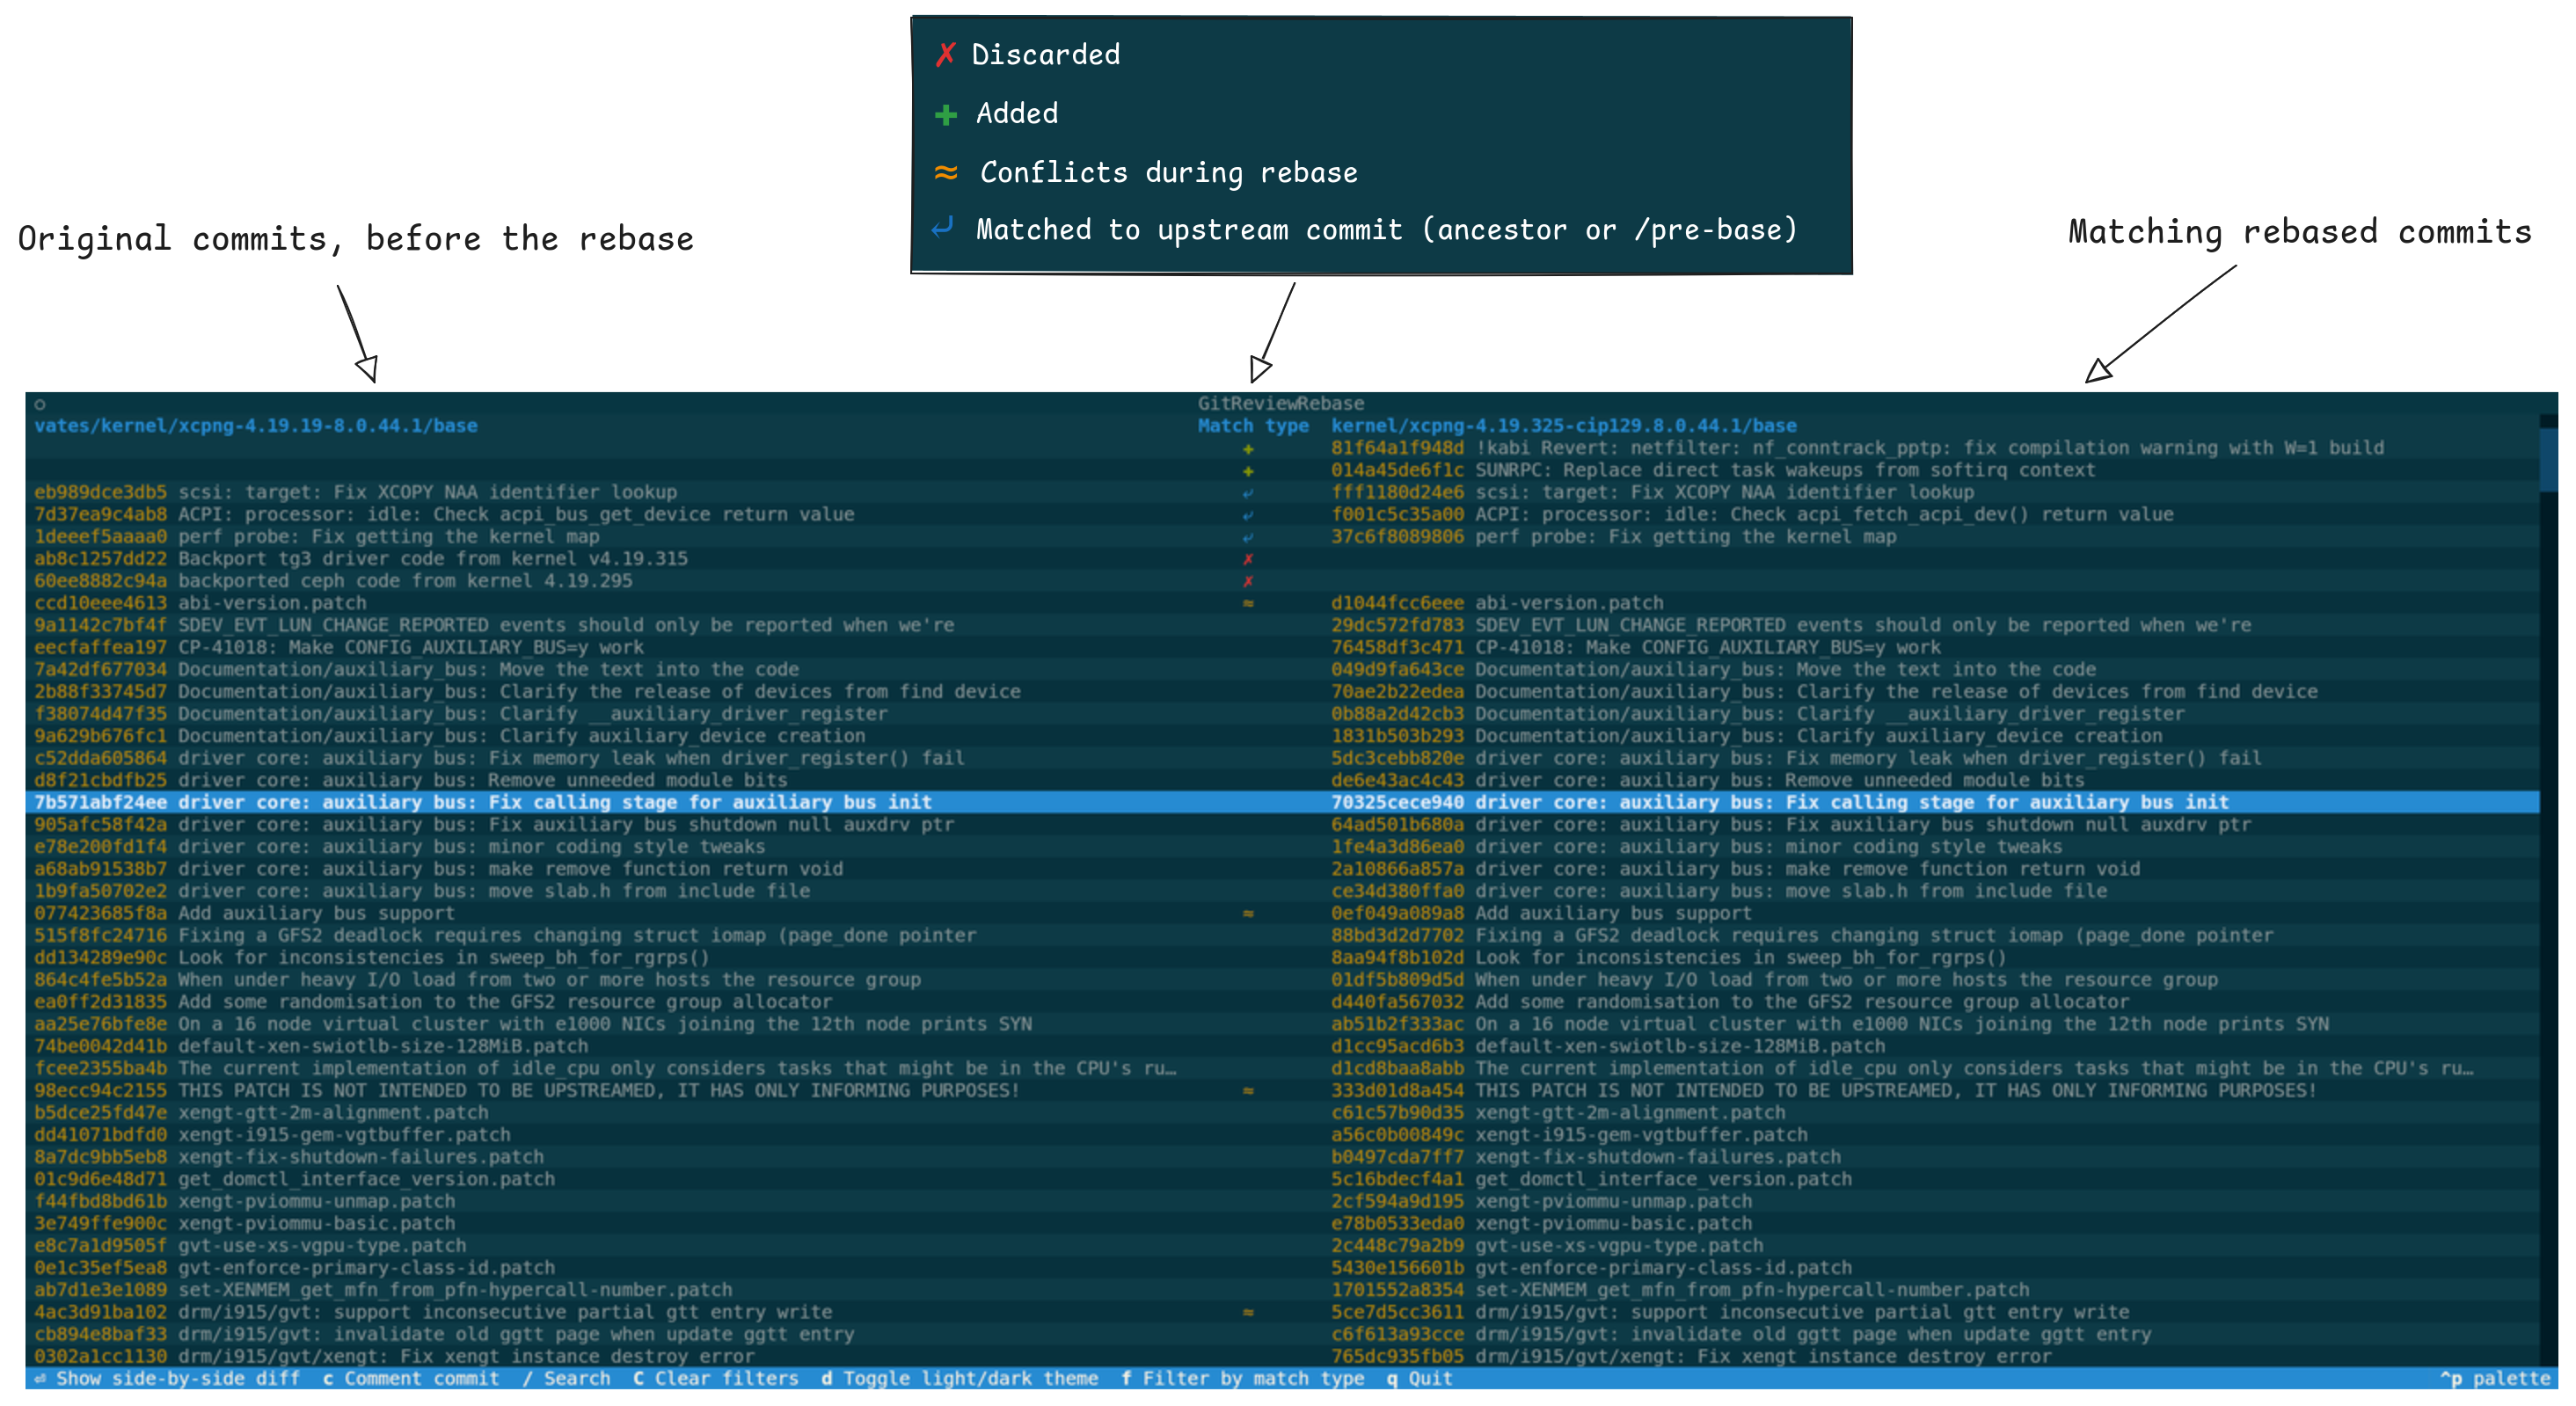Click conflict icon for support inconsecutive partial gtt row
This screenshot has height=1406, width=2576.
point(1248,1312)
